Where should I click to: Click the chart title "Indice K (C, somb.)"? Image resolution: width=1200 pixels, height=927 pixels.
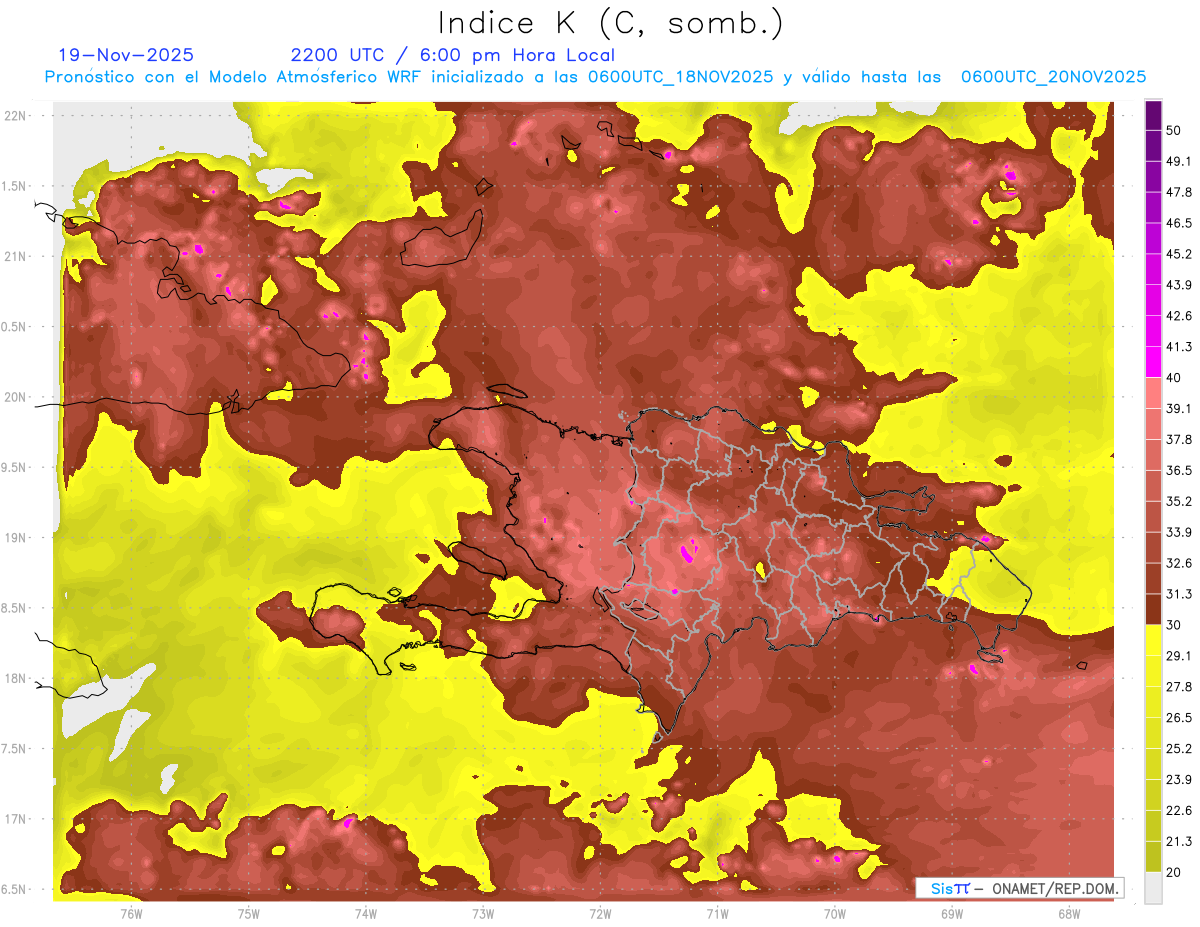(610, 24)
